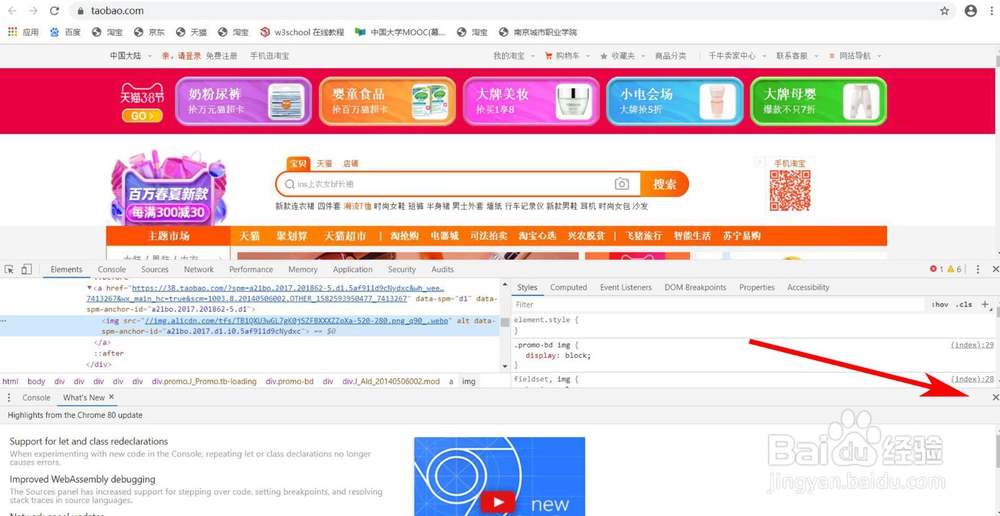Select img in DOM breadcrumb
Screen dimensions: 1000x516
469,381
